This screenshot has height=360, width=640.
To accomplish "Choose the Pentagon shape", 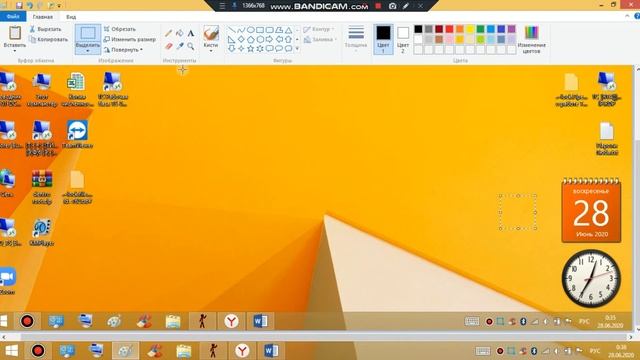I will tap(251, 40).
